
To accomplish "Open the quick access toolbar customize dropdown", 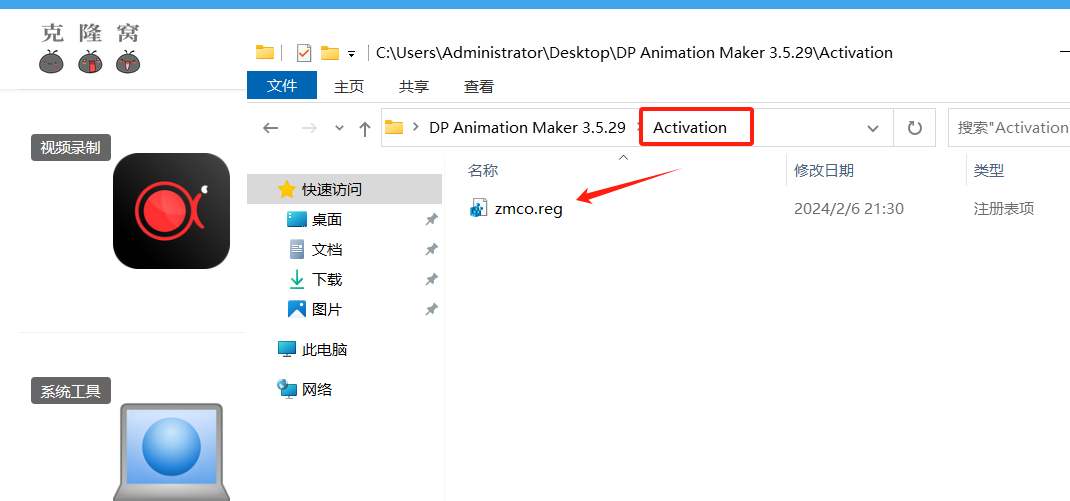I will (351, 53).
